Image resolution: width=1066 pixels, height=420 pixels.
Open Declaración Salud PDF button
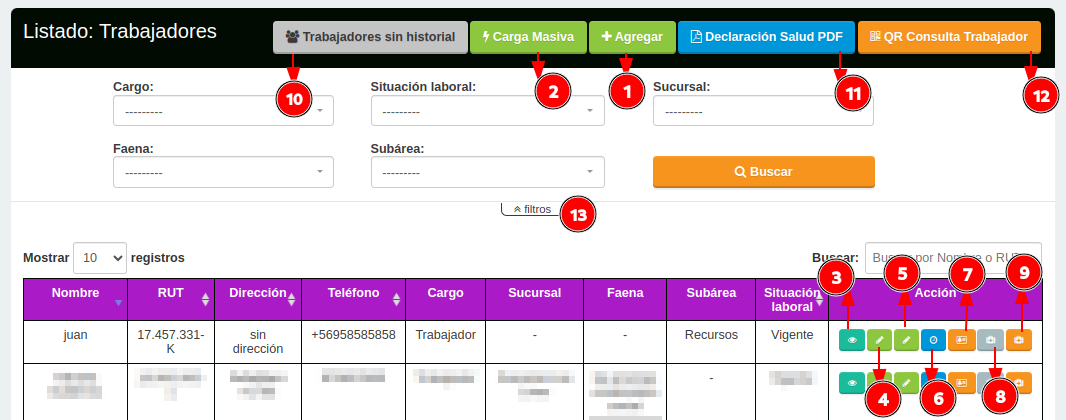tap(766, 37)
